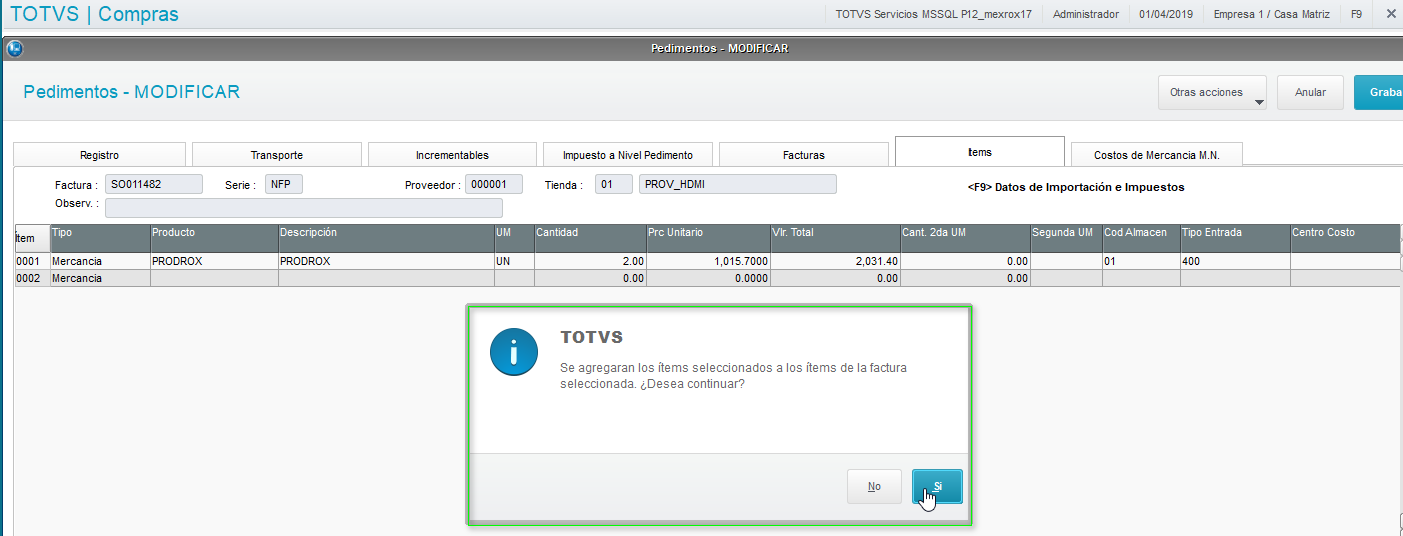Viewport: 1403px width, 536px height.
Task: Click Administrador user label in top bar
Action: pyautogui.click(x=1086, y=14)
